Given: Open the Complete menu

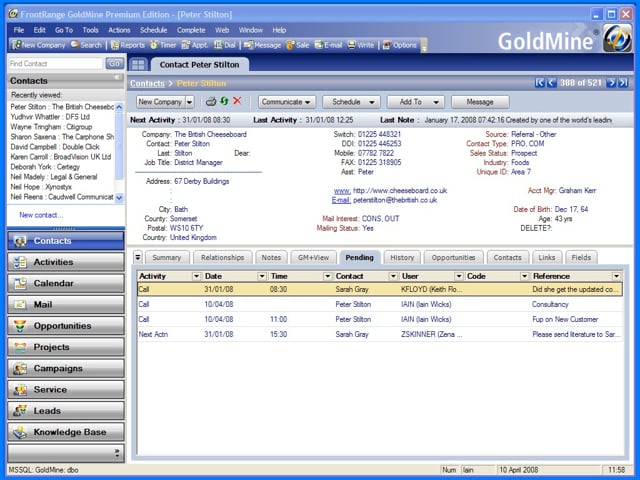Looking at the screenshot, I should click(191, 30).
